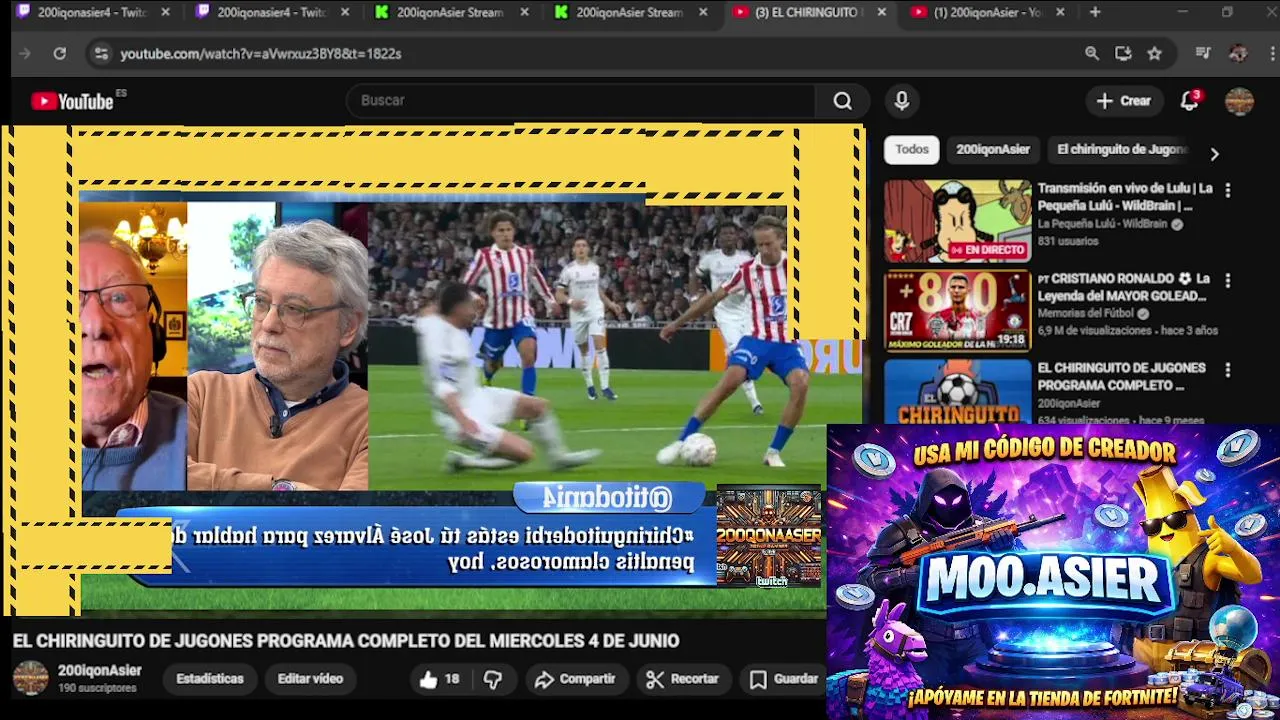
Task: Click the Crear button
Action: pyautogui.click(x=1124, y=101)
